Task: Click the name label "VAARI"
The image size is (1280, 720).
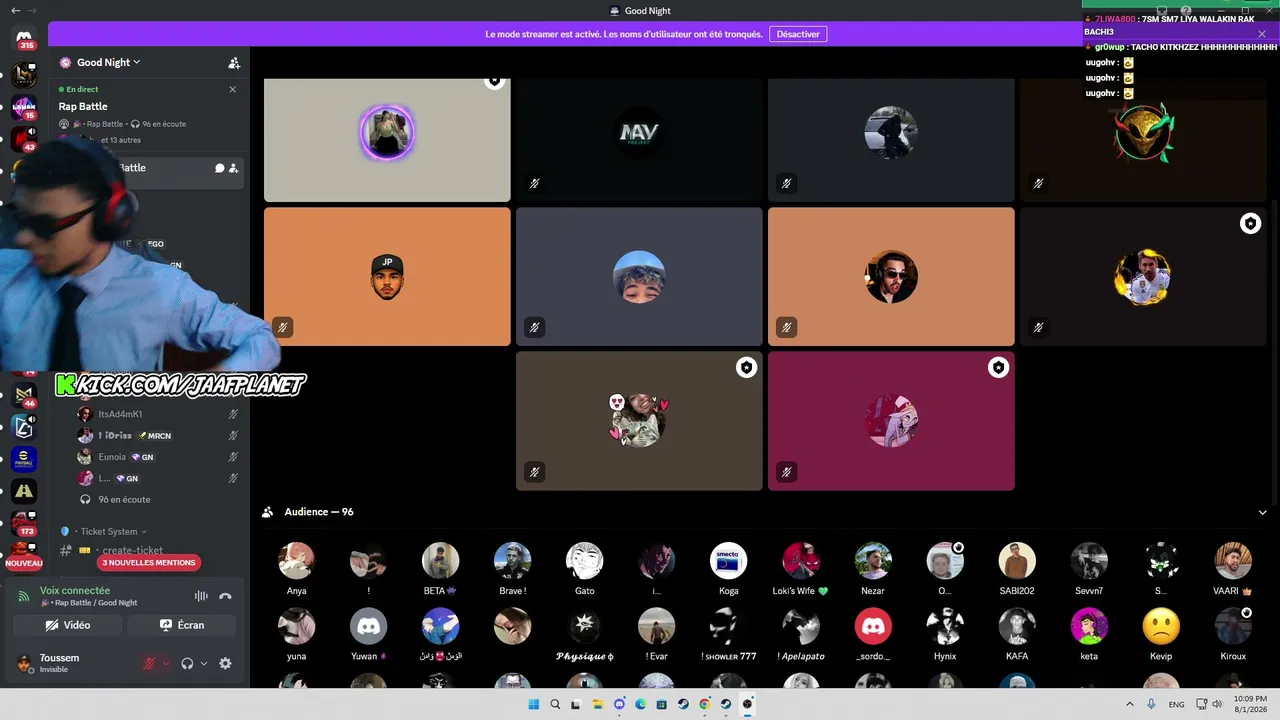Action: 1233,591
